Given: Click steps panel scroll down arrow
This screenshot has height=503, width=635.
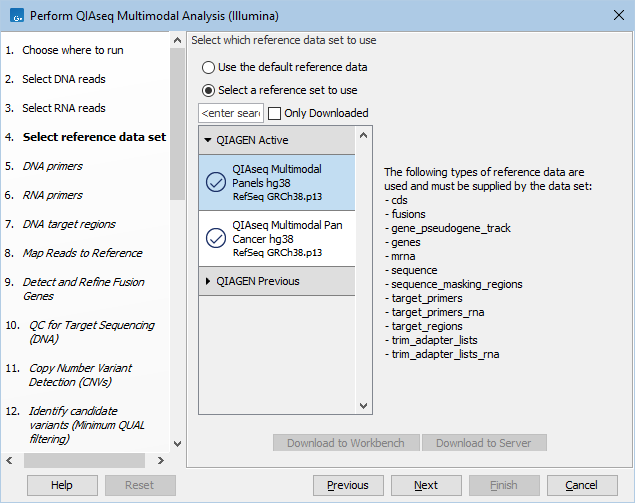Looking at the screenshot, I should pos(177,443).
